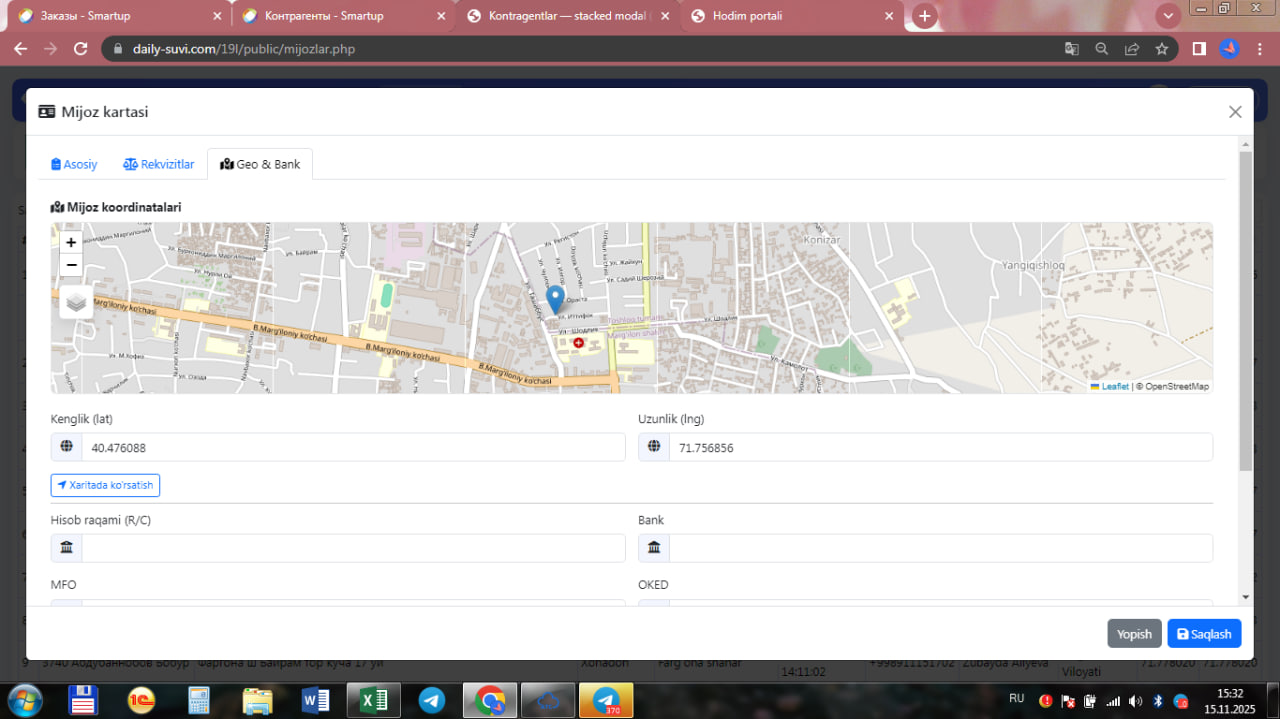Click the Kenglik (lat) input field
This screenshot has height=719, width=1280.
(x=352, y=448)
